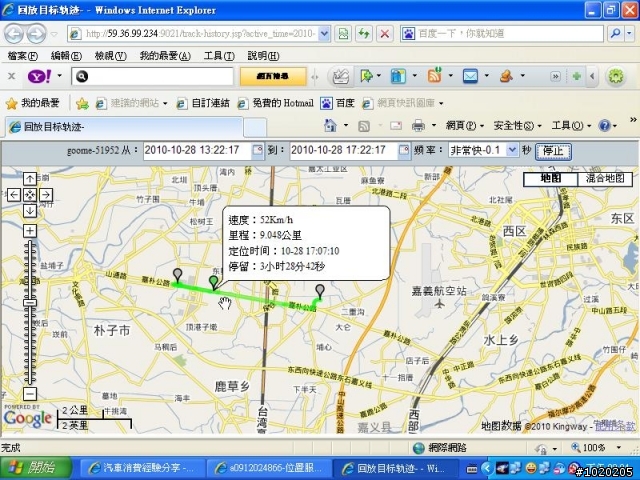Open the 百度 favorites link
Screen dimensions: 640x480
point(338,103)
